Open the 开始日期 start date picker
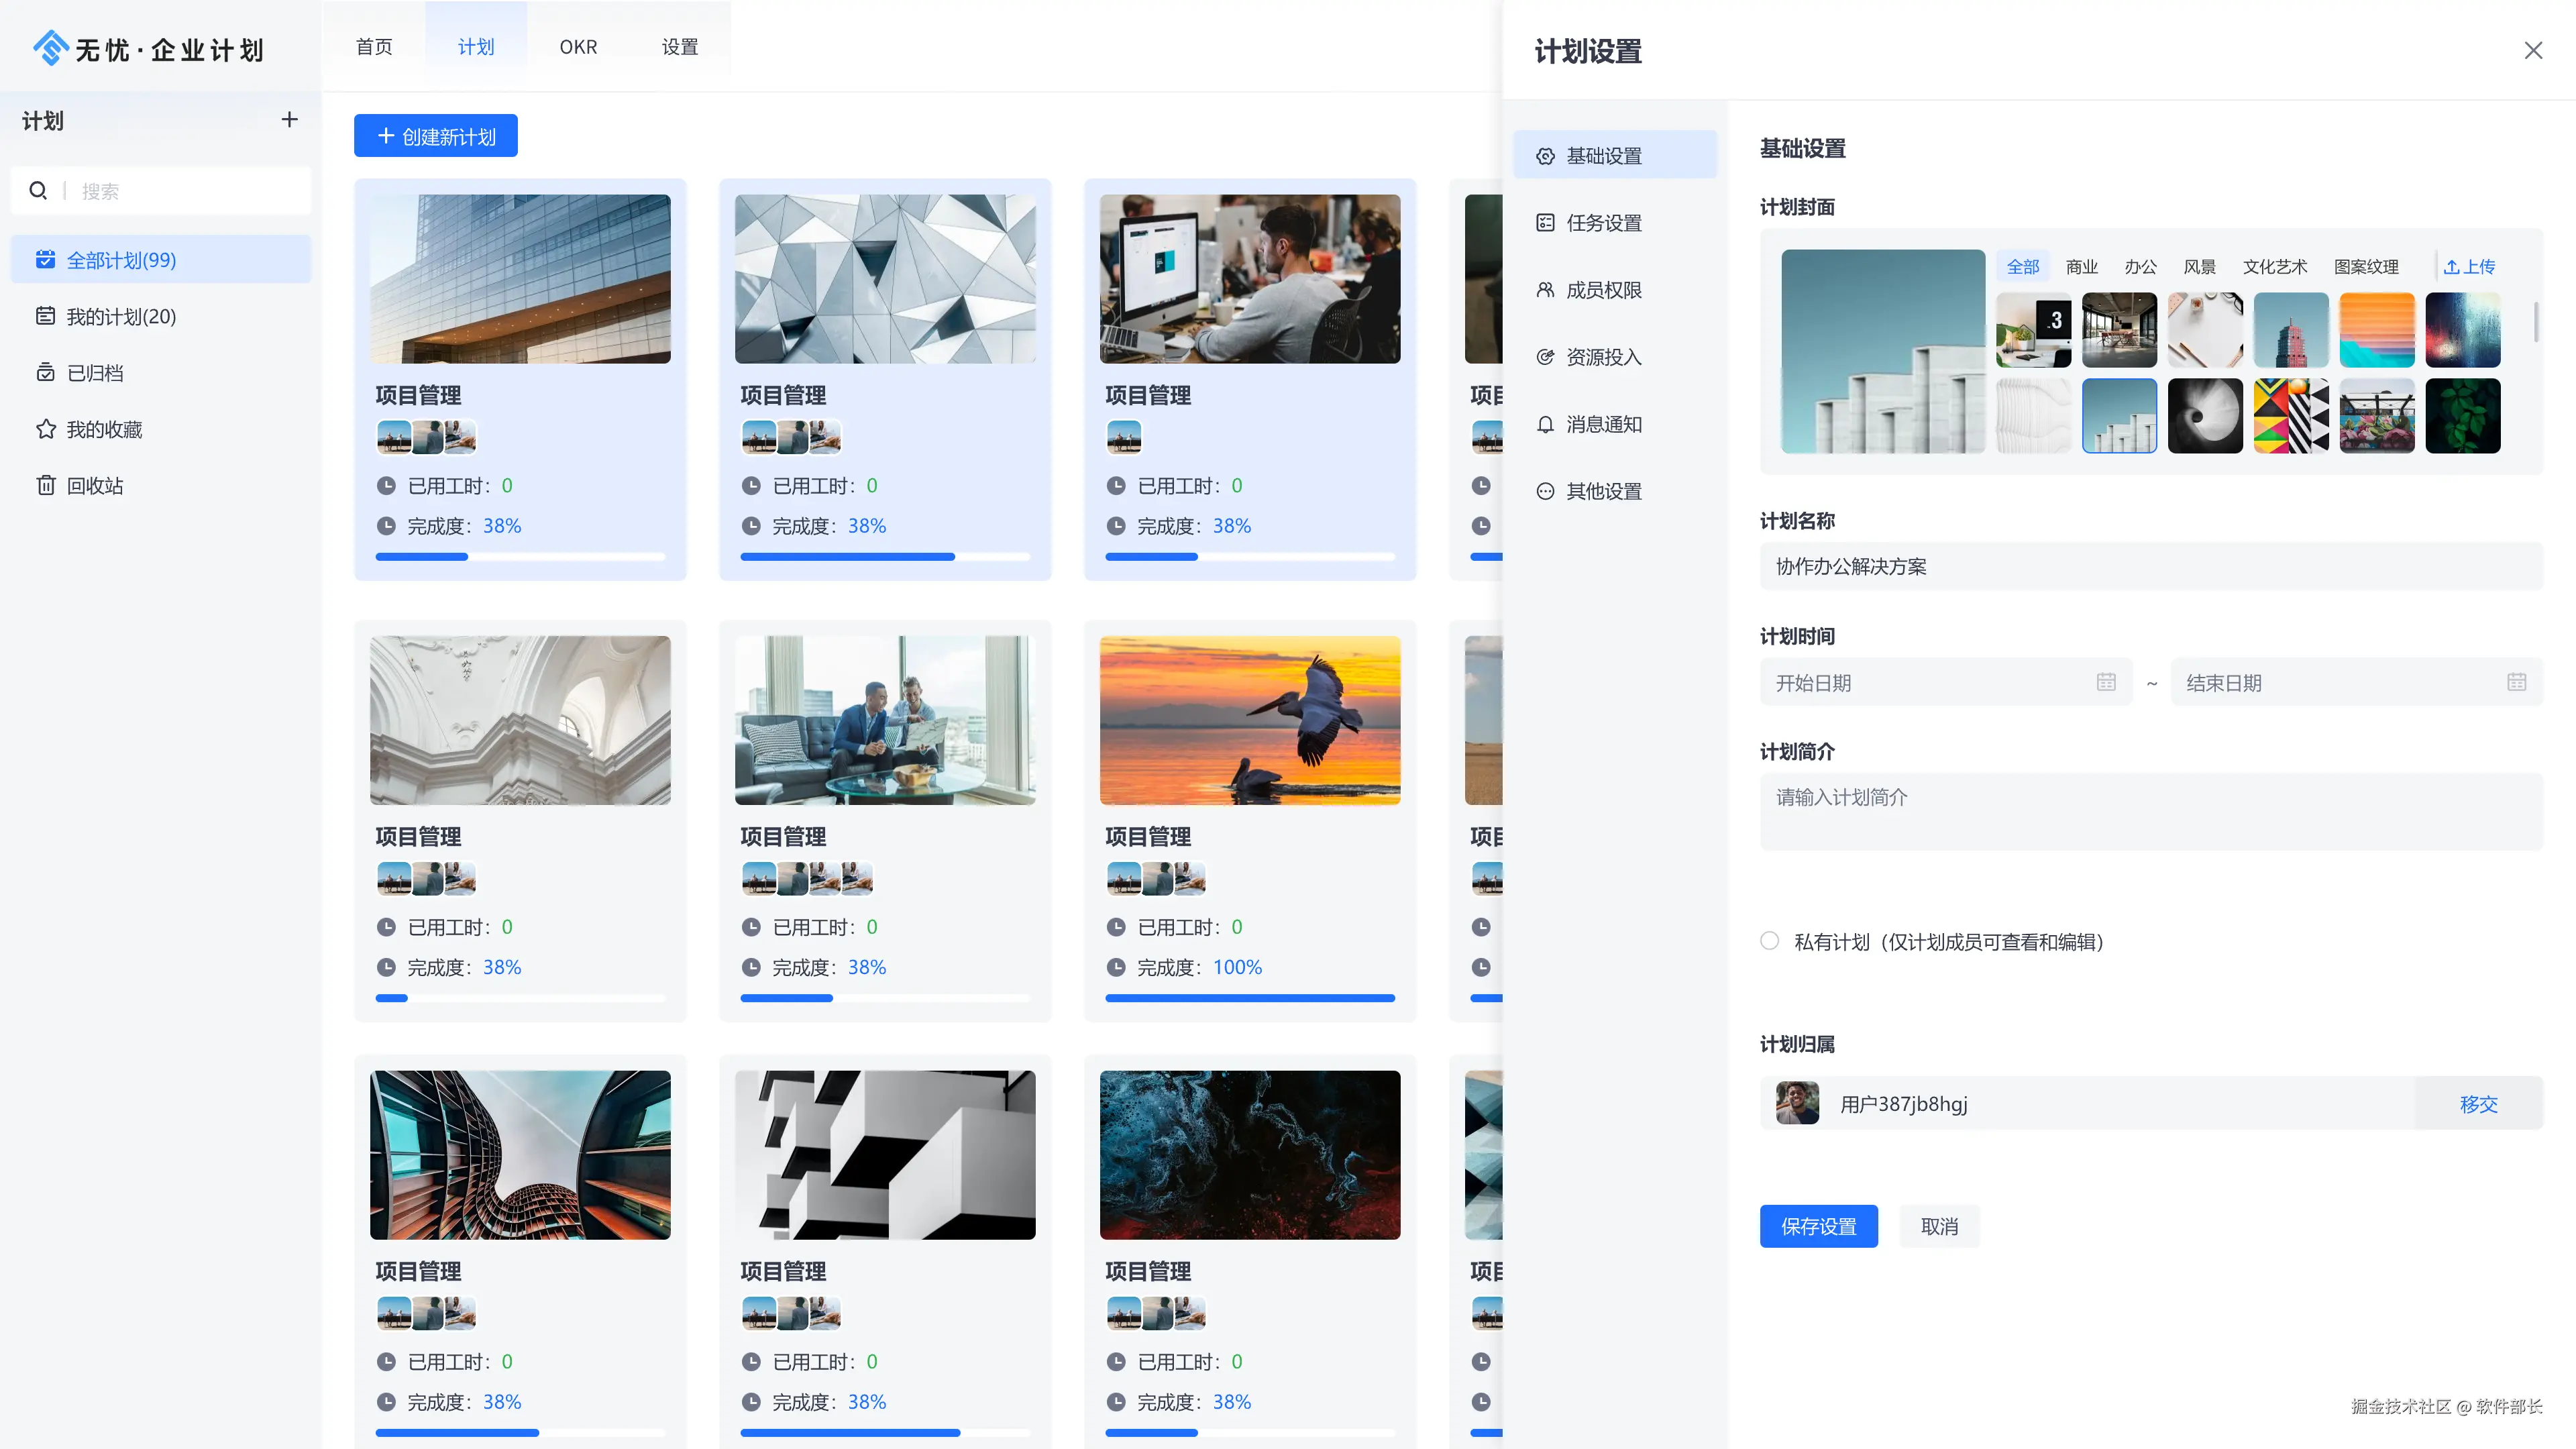The image size is (2576, 1449). click(1945, 683)
